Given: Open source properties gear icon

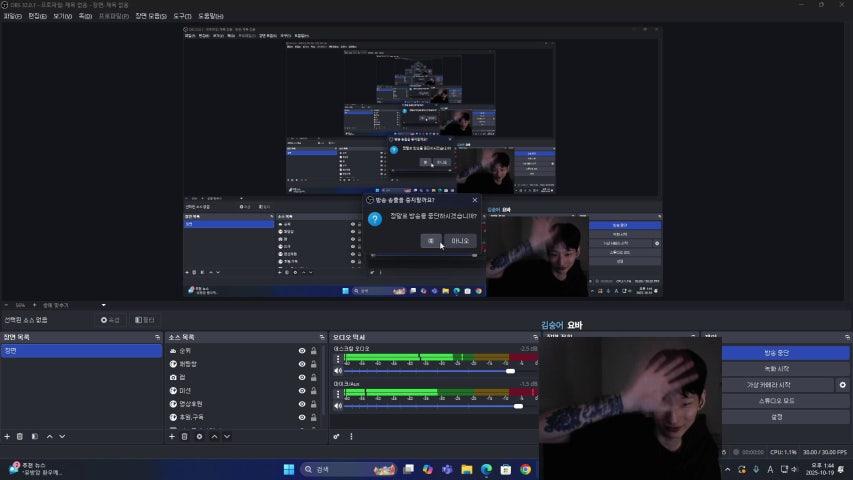Looking at the screenshot, I should (199, 436).
